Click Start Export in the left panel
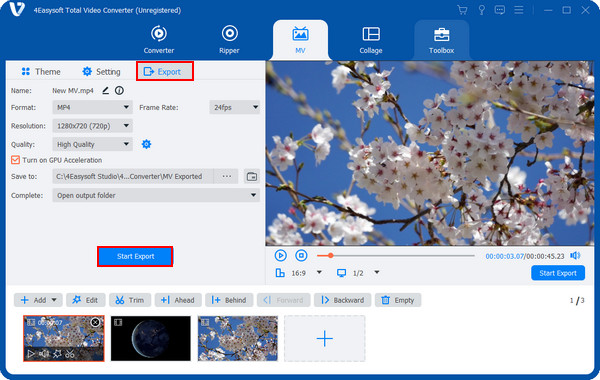The width and height of the screenshot is (600, 380). click(x=135, y=256)
